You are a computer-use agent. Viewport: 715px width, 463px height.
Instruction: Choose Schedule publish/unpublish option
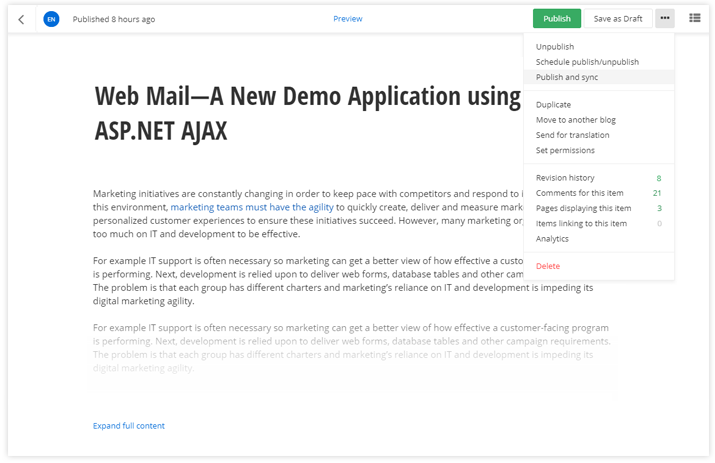579,62
